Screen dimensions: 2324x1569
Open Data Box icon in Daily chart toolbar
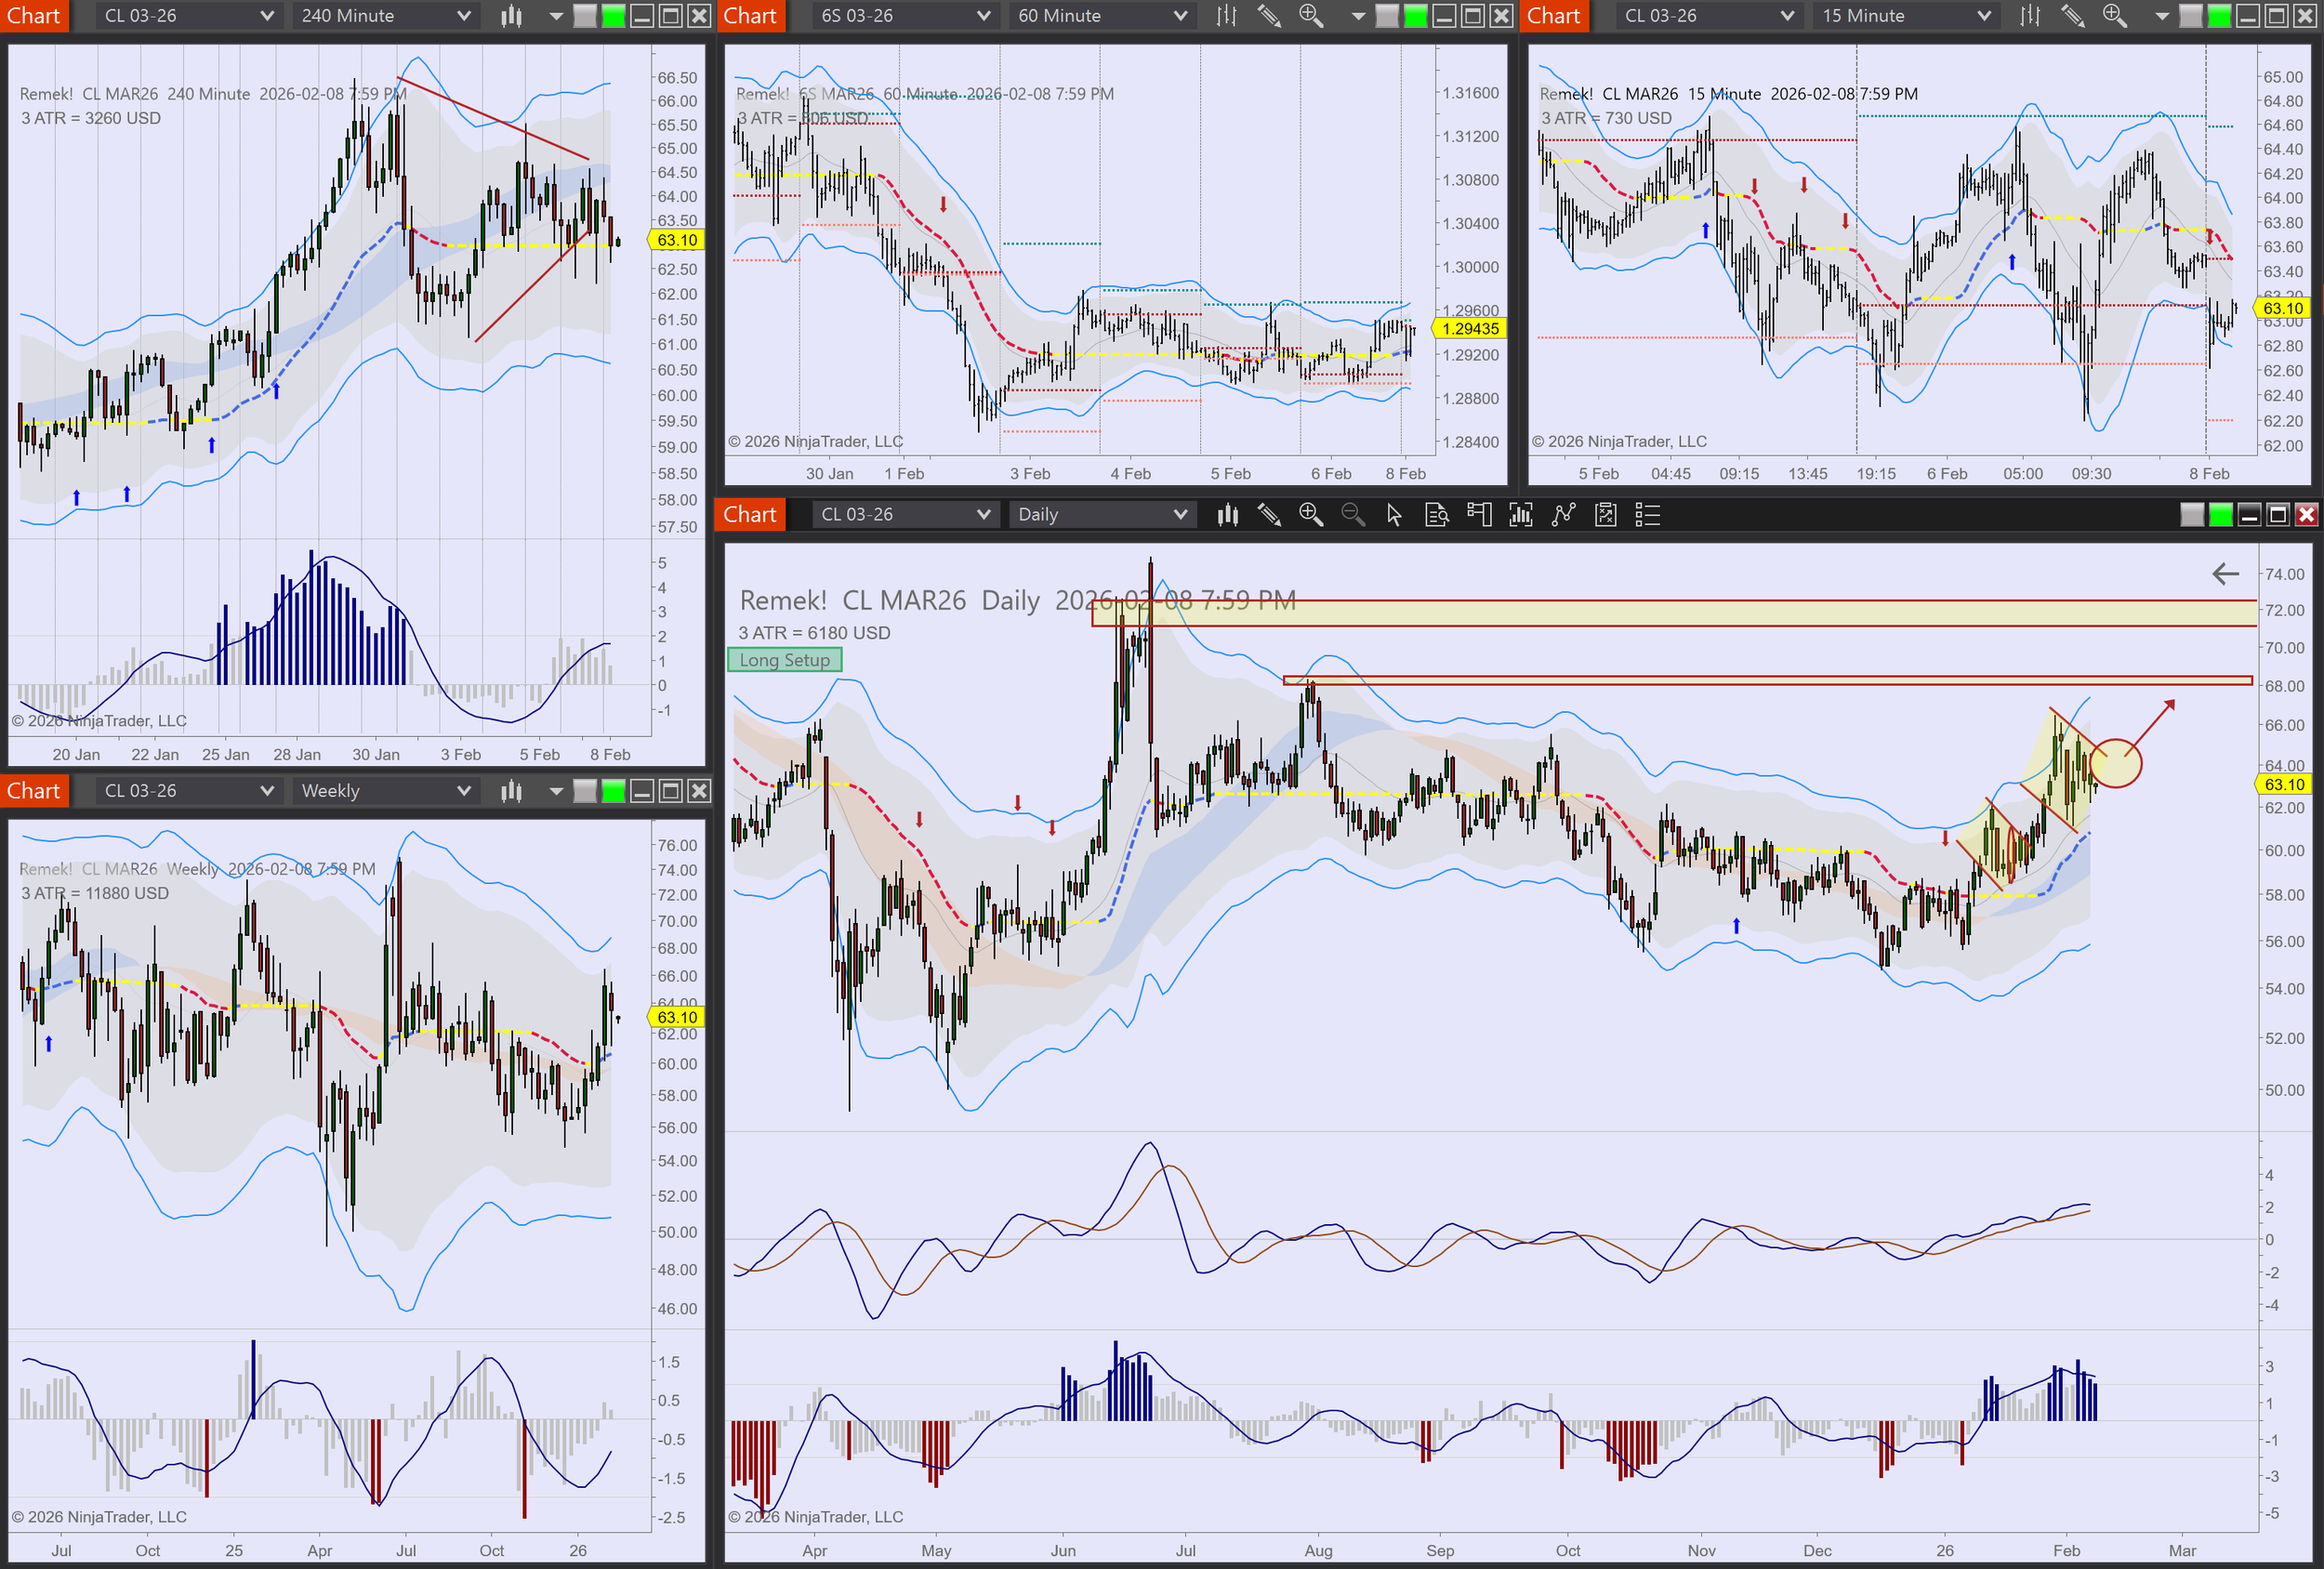1436,515
